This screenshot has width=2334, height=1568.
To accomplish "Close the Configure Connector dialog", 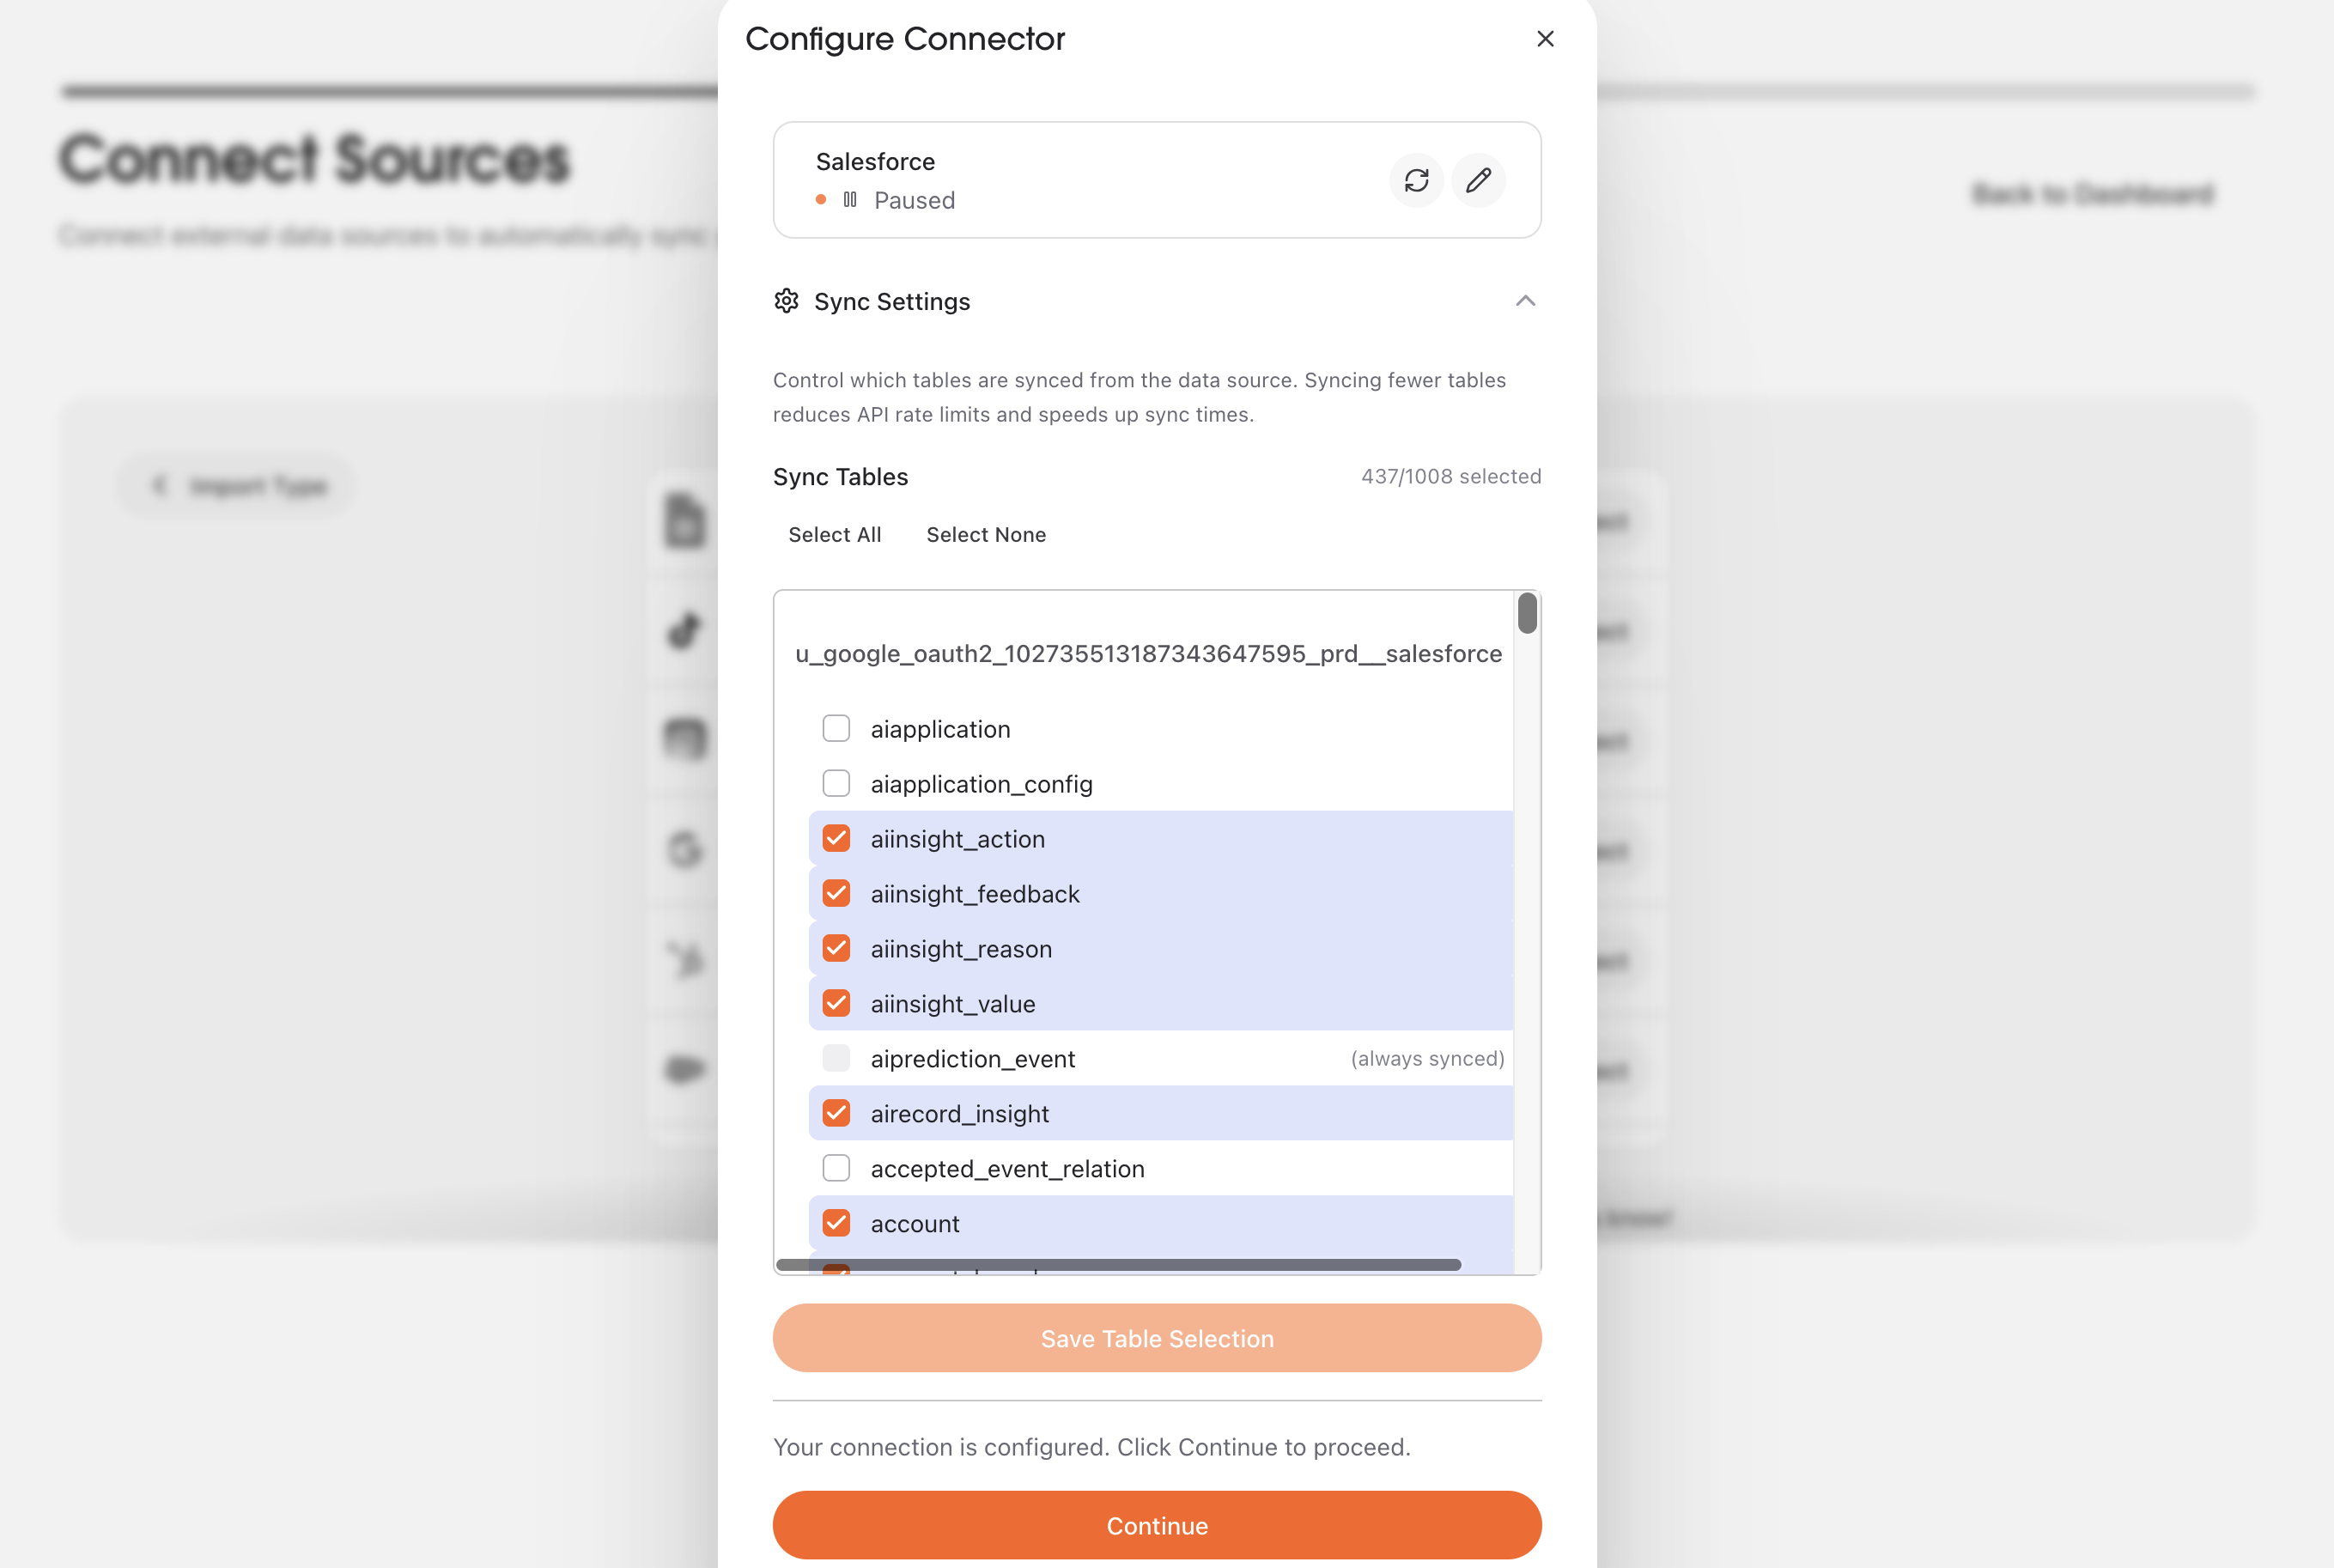I will 1545,39.
